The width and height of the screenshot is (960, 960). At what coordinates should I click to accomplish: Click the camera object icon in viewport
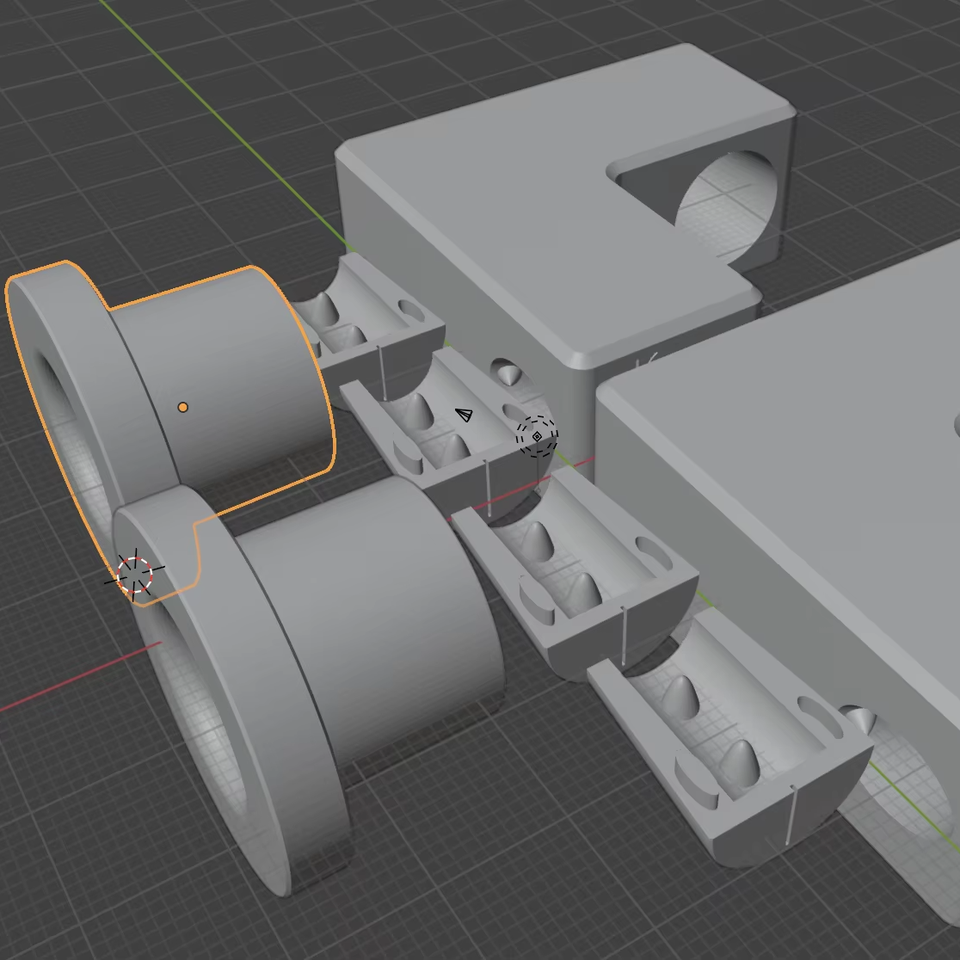463,414
